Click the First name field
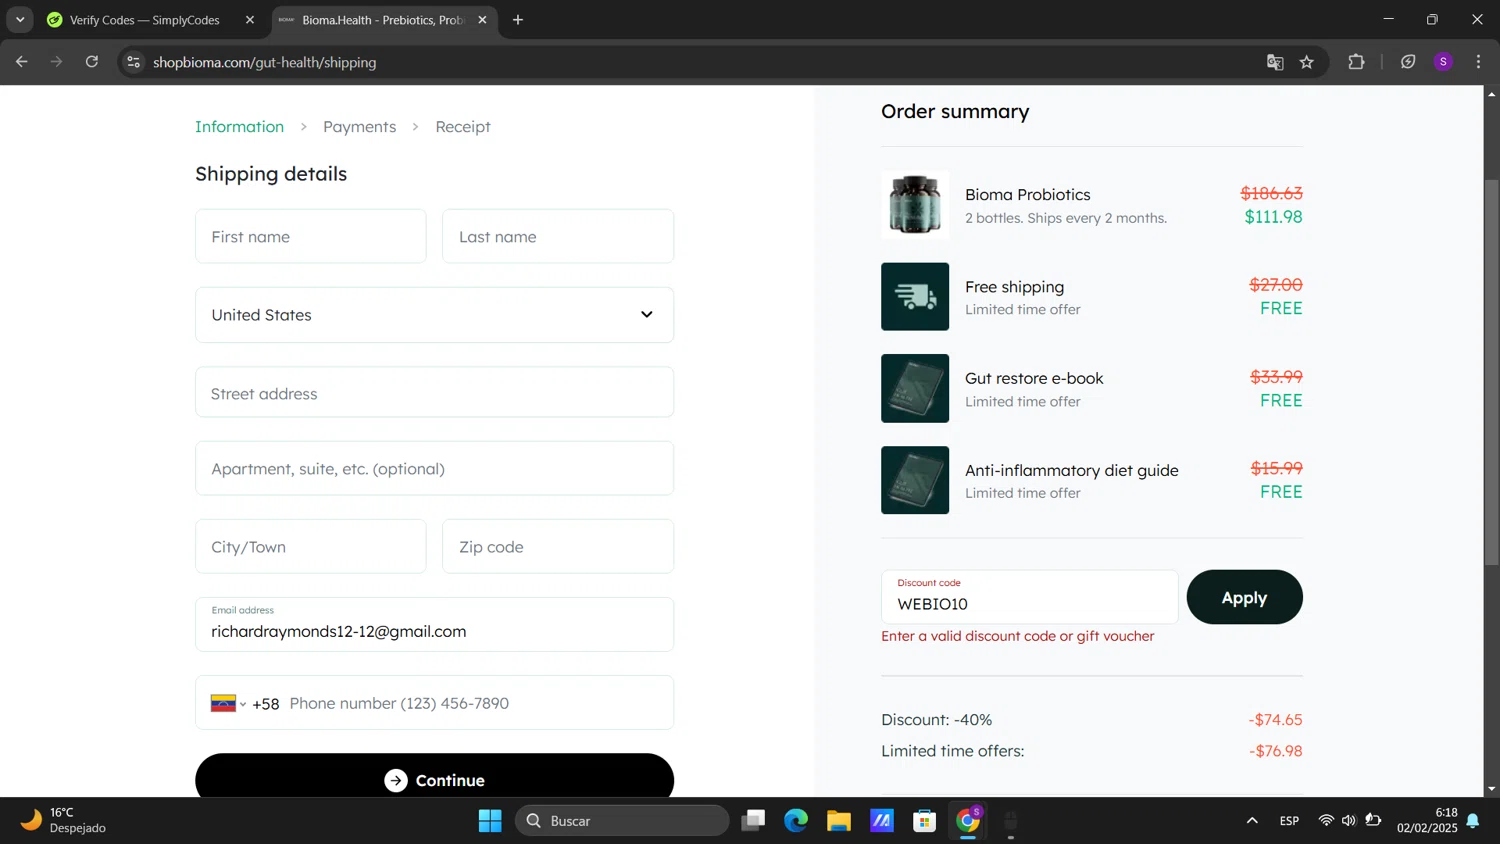1500x844 pixels. [x=310, y=237]
